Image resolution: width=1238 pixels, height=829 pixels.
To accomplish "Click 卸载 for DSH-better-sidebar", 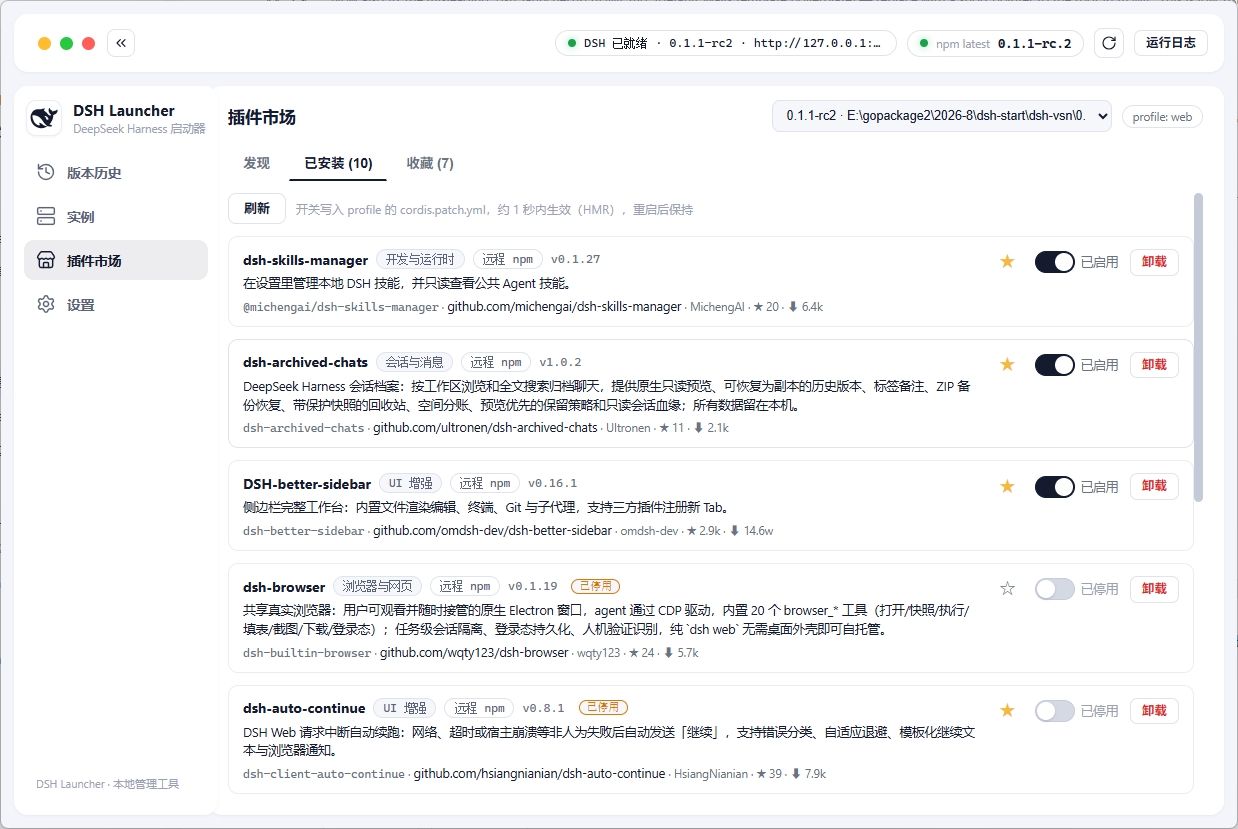I will pos(1154,487).
